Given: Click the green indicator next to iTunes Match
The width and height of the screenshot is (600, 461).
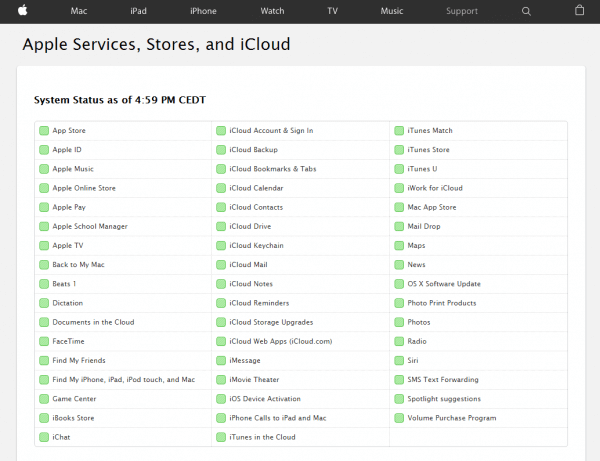Looking at the screenshot, I should (x=399, y=130).
